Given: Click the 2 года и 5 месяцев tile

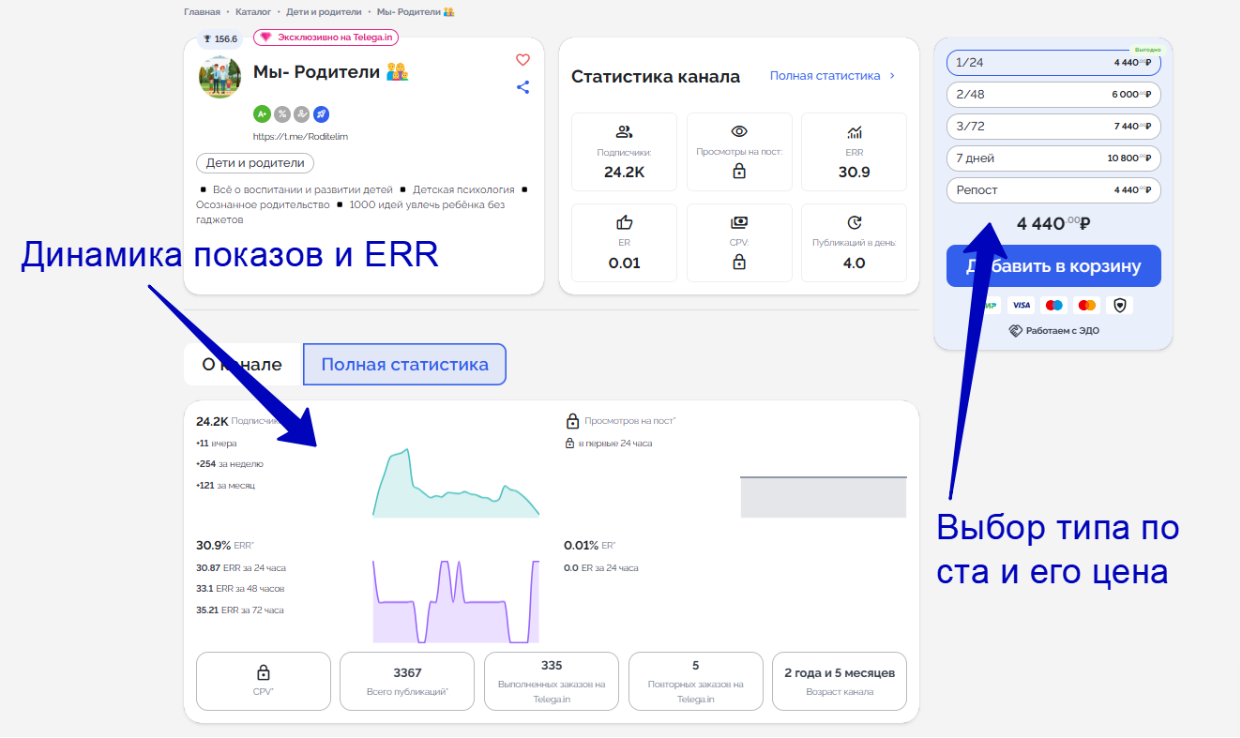Looking at the screenshot, I should (839, 681).
